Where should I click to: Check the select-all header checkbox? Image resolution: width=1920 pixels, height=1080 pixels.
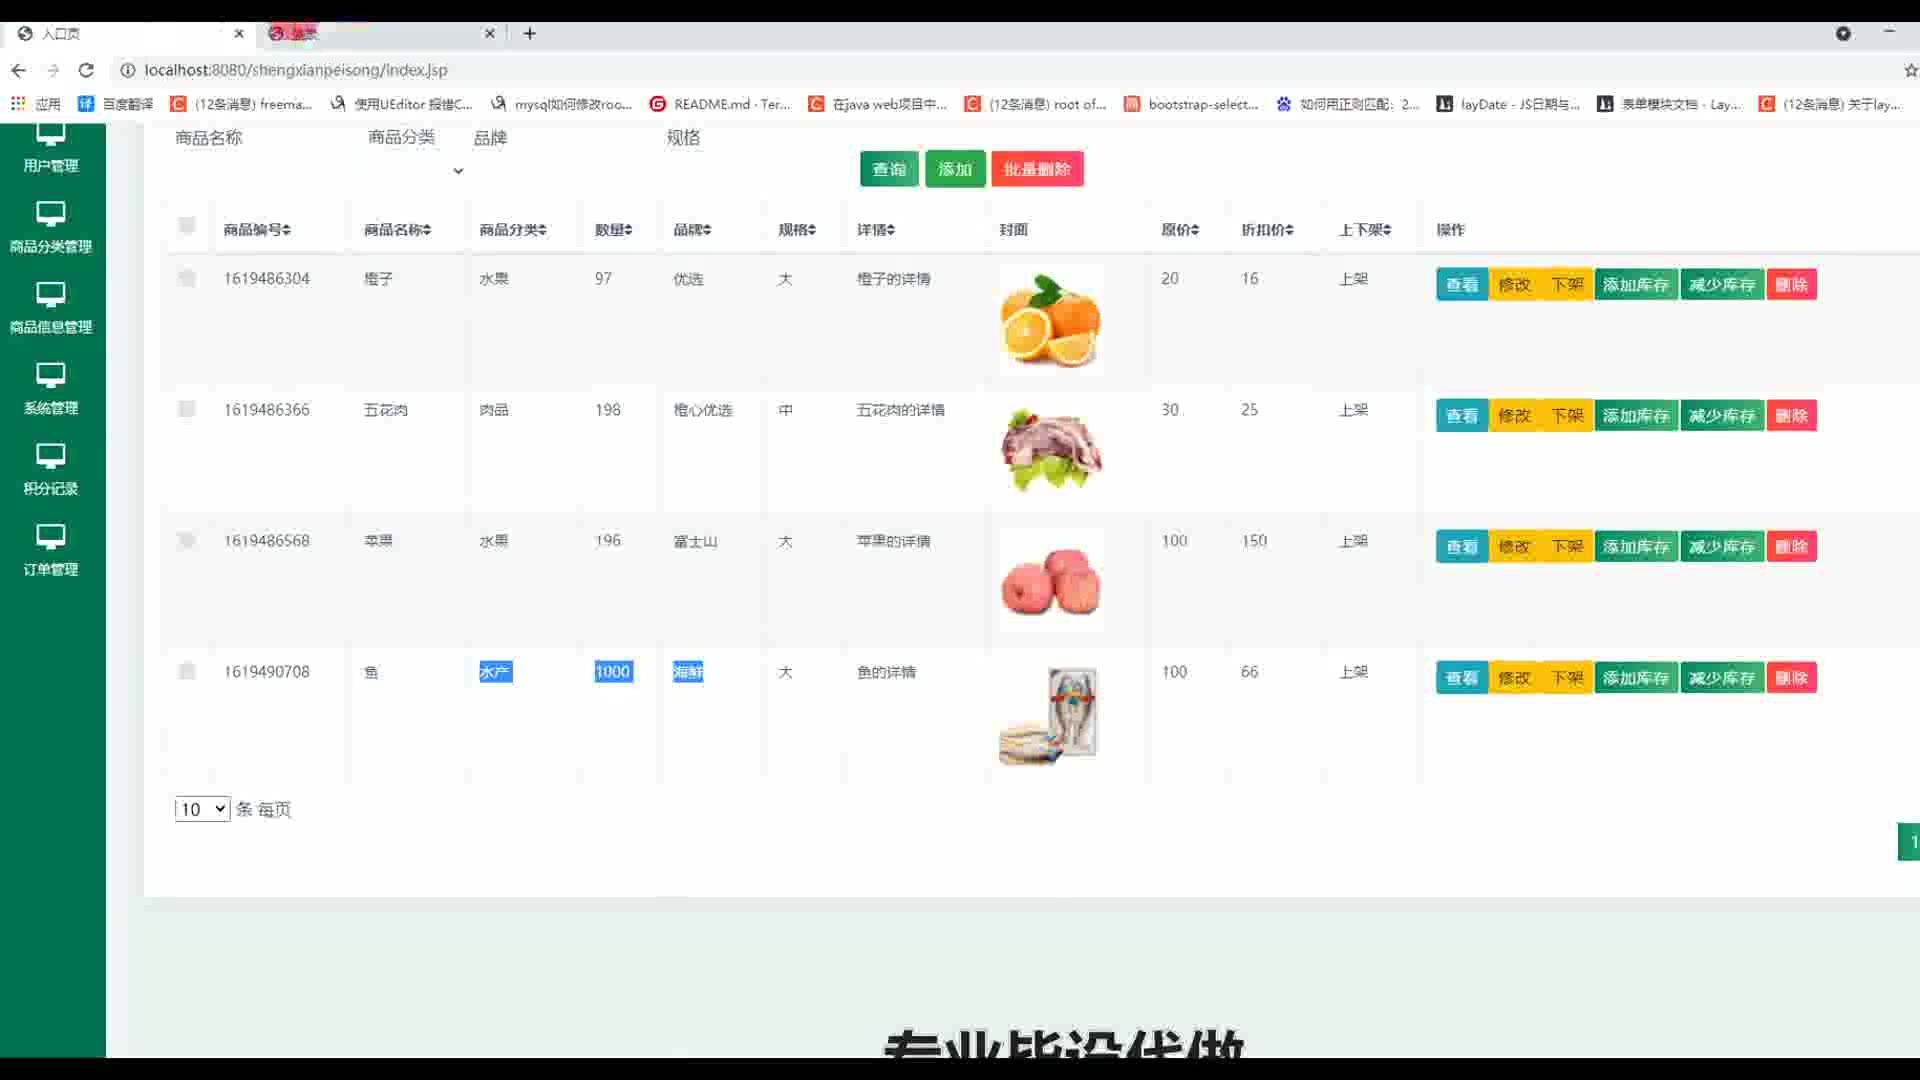click(187, 226)
